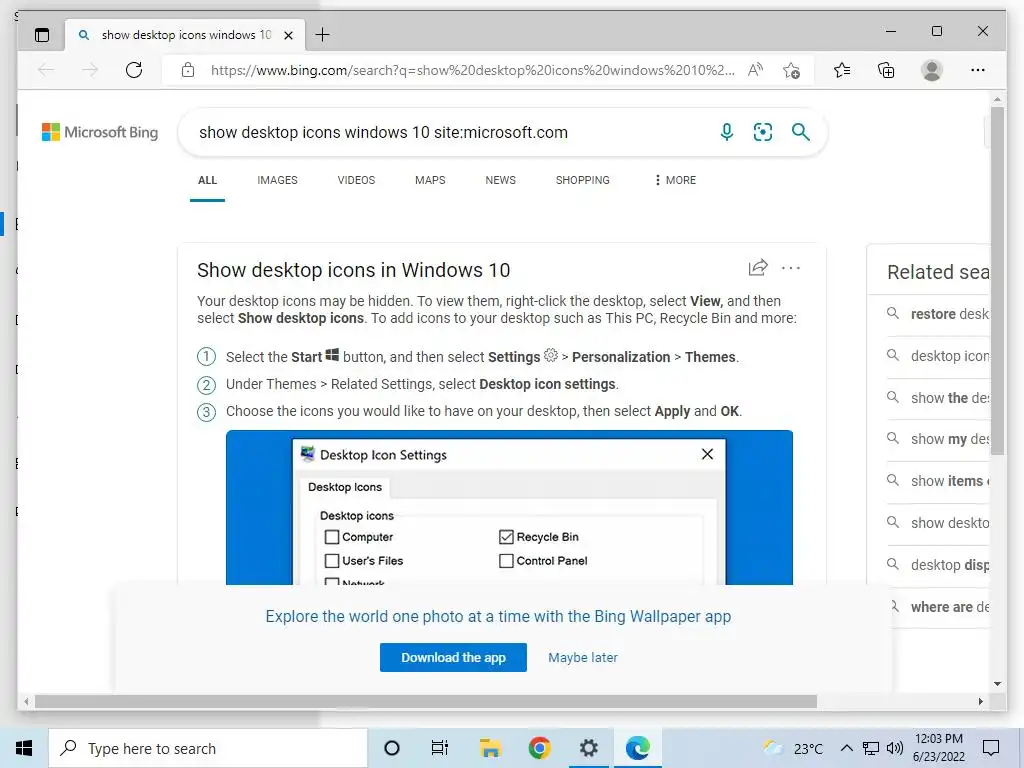Go back to the previous page
Image resolution: width=1024 pixels, height=768 pixels.
tap(46, 70)
